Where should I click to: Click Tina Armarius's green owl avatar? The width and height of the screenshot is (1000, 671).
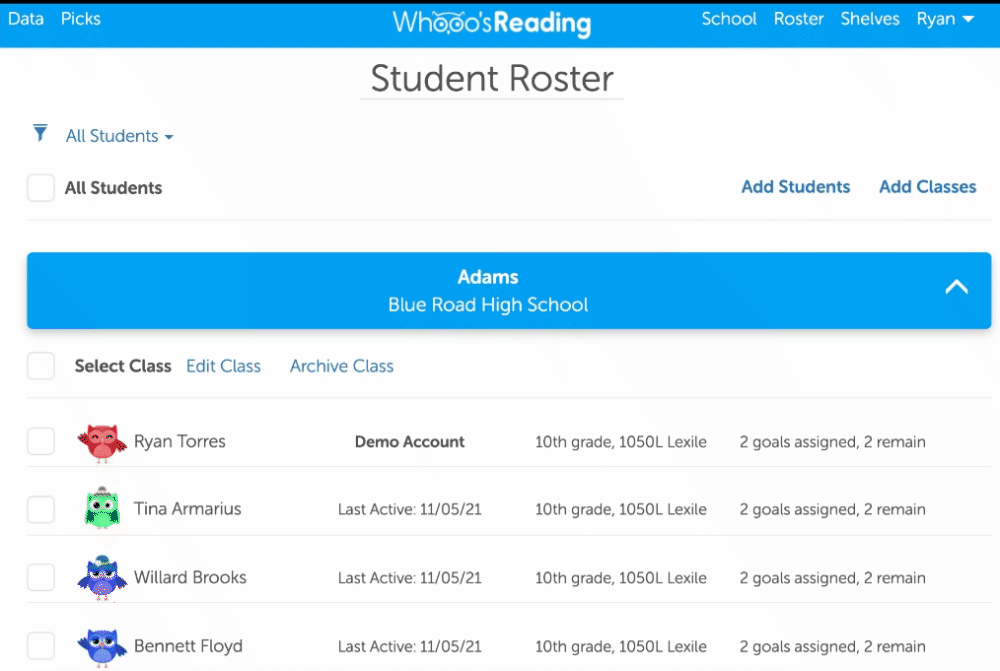pos(102,509)
